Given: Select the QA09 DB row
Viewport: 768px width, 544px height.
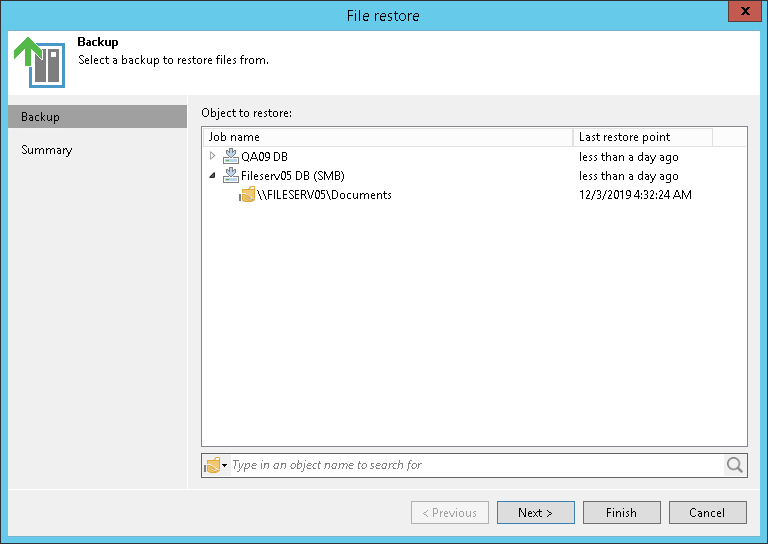Looking at the screenshot, I should click(474, 156).
